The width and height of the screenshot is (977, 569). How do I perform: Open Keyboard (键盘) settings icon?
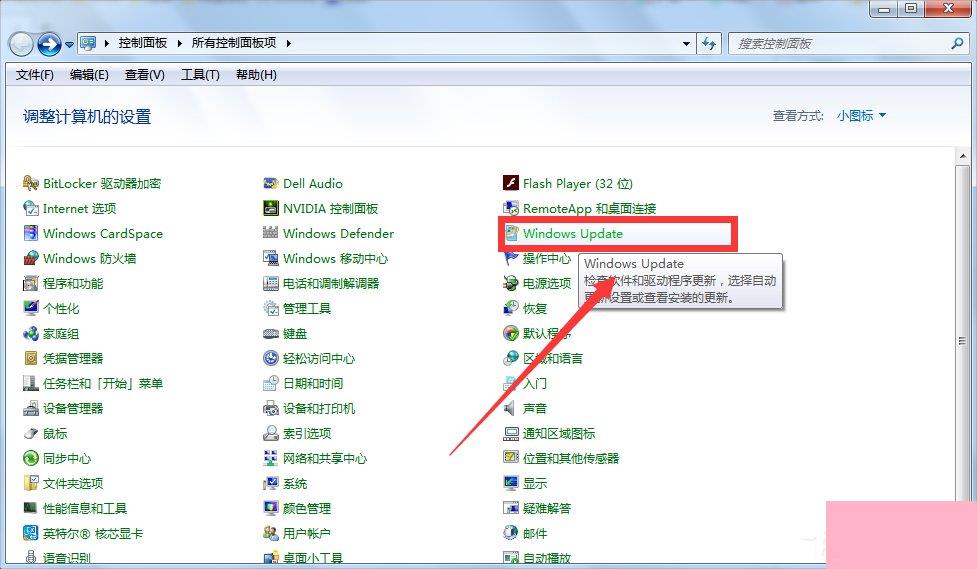[x=270, y=333]
